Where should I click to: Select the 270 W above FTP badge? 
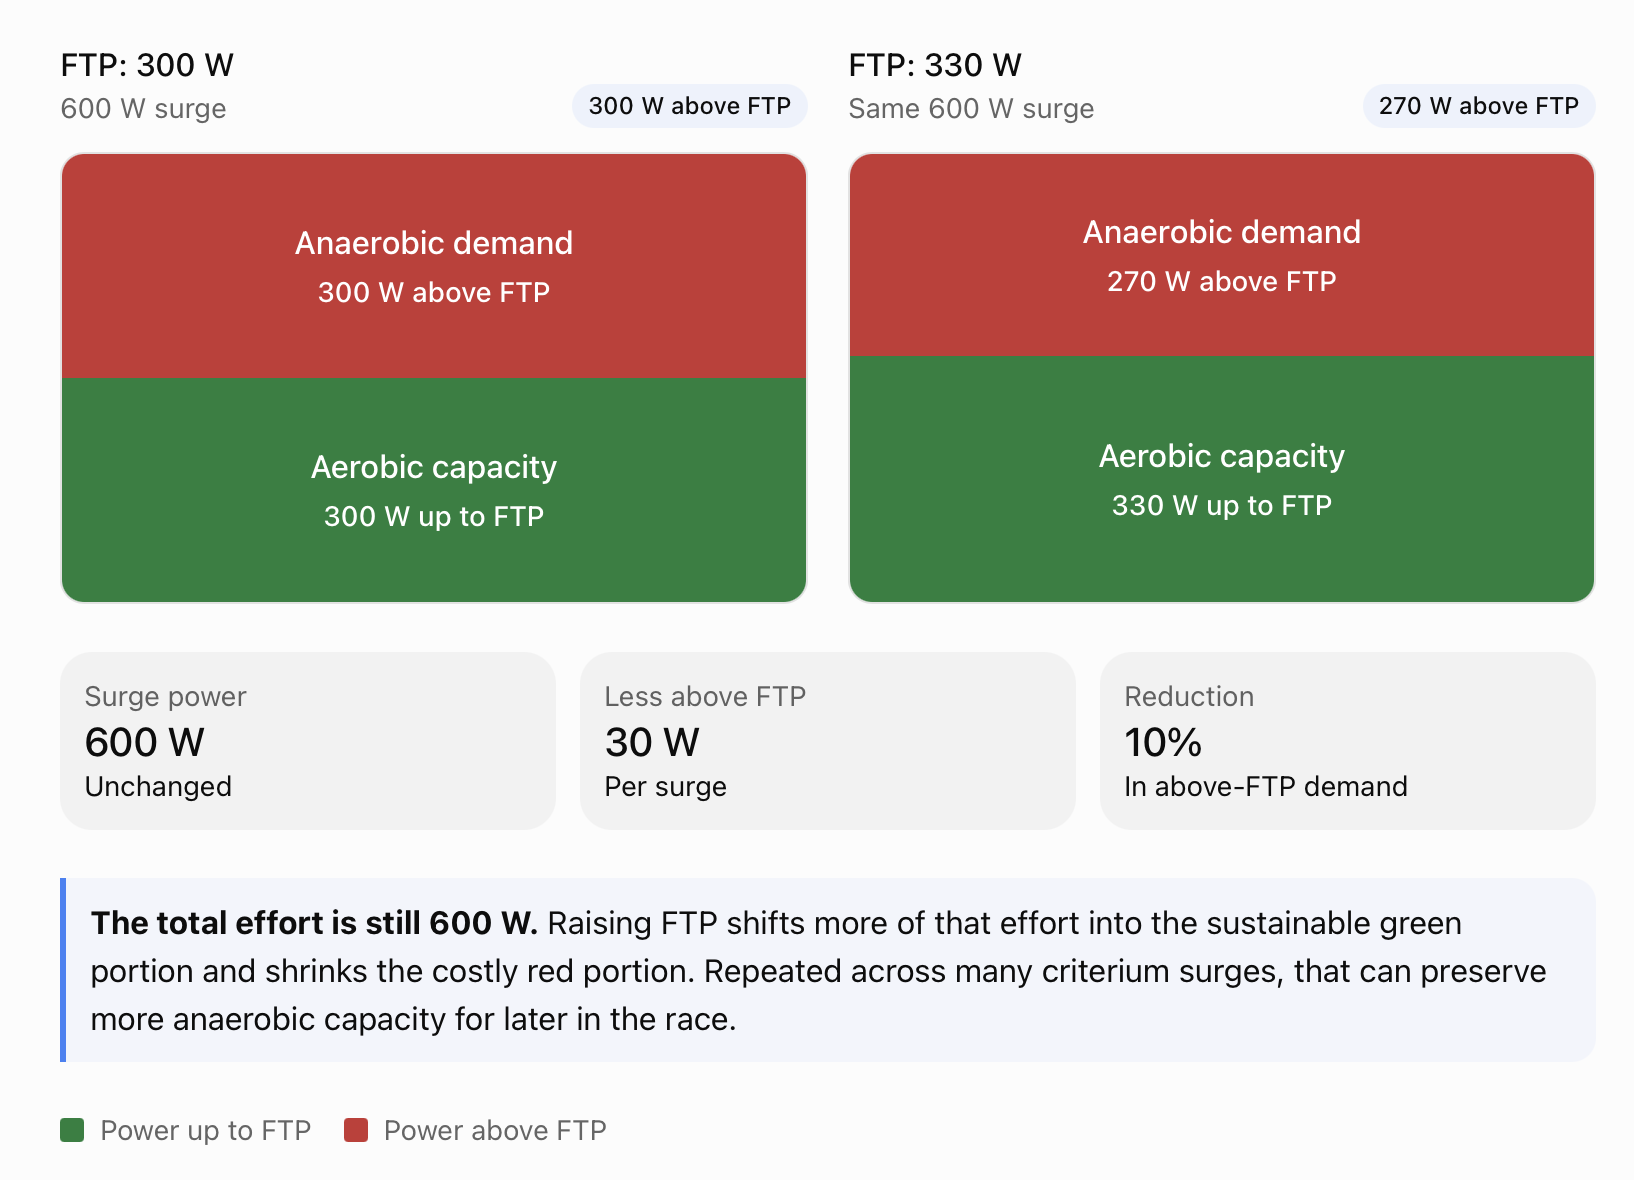tap(1478, 106)
